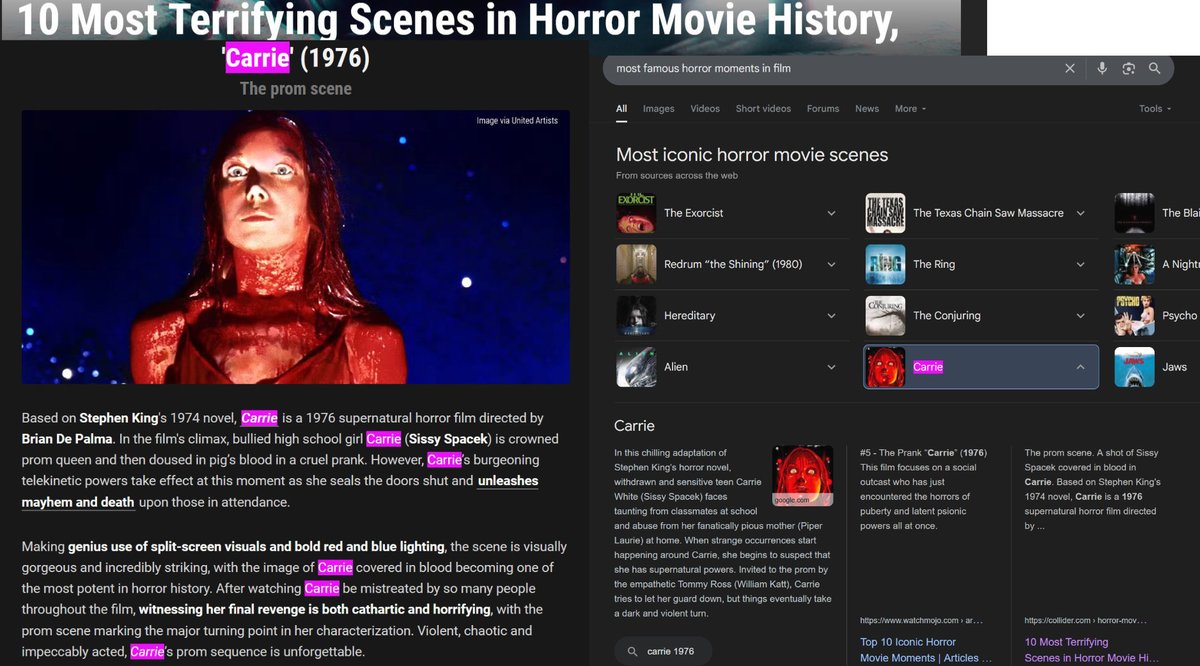Switch to the Videos tab

(x=705, y=108)
